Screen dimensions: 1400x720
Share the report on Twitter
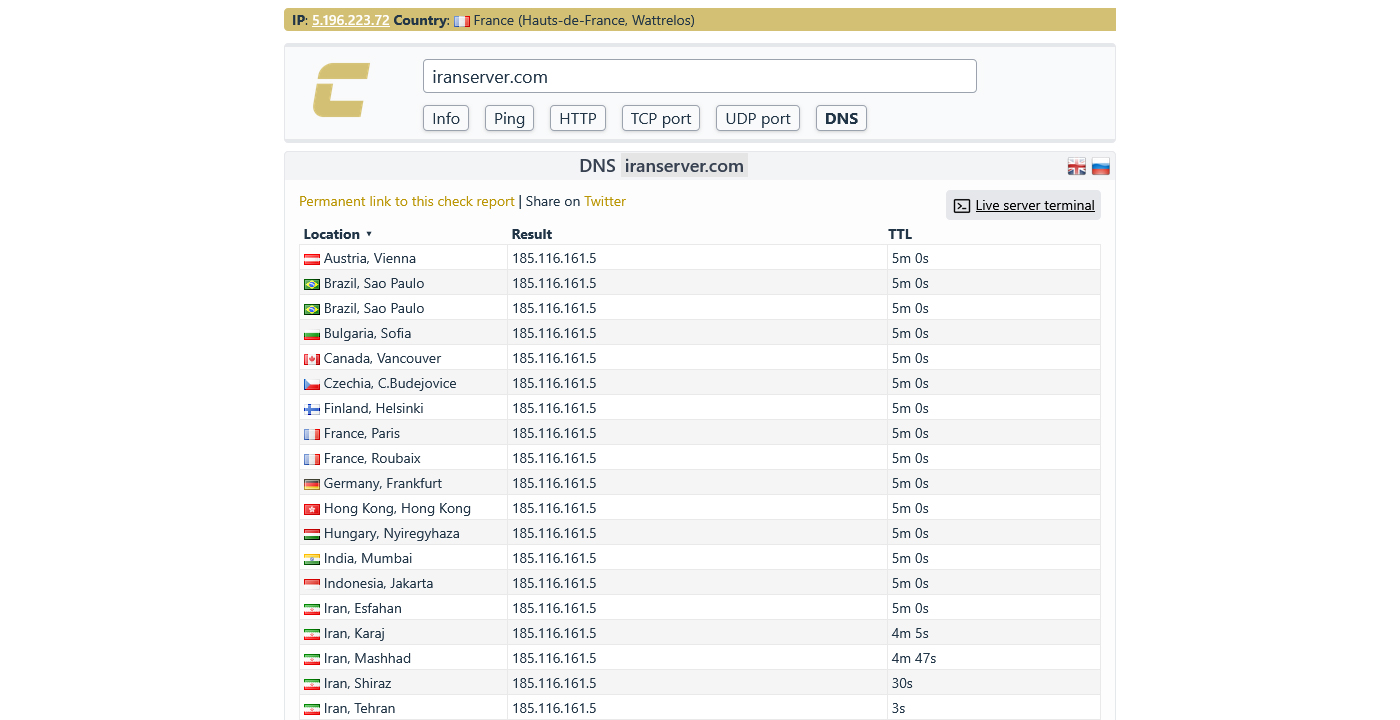click(605, 201)
